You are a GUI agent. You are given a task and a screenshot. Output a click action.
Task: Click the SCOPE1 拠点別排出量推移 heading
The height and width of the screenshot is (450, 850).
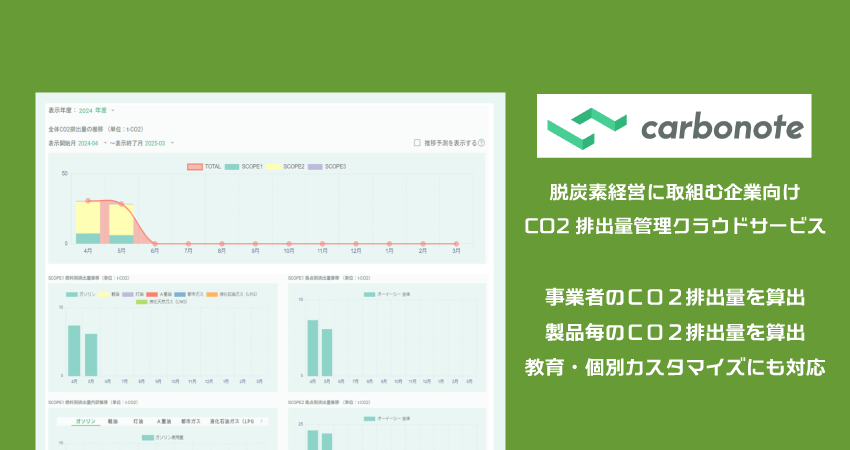329,278
